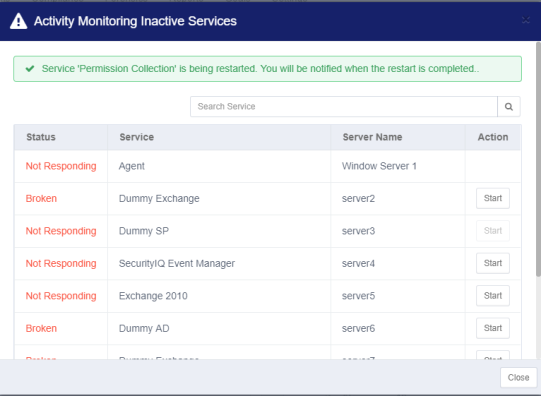The height and width of the screenshot is (396, 541).
Task: Start the Dummy AD service on server6
Action: 493,328
